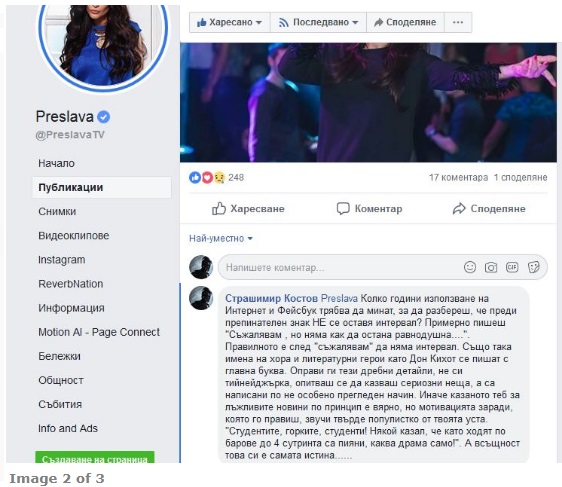The width and height of the screenshot is (562, 487).
Task: Open the sticker picker icon
Action: pyautogui.click(x=533, y=267)
